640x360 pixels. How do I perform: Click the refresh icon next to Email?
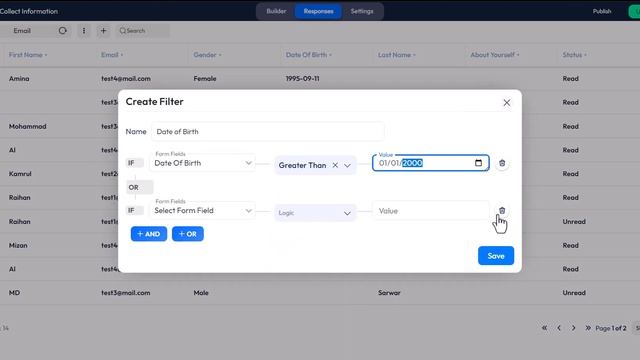pos(62,31)
